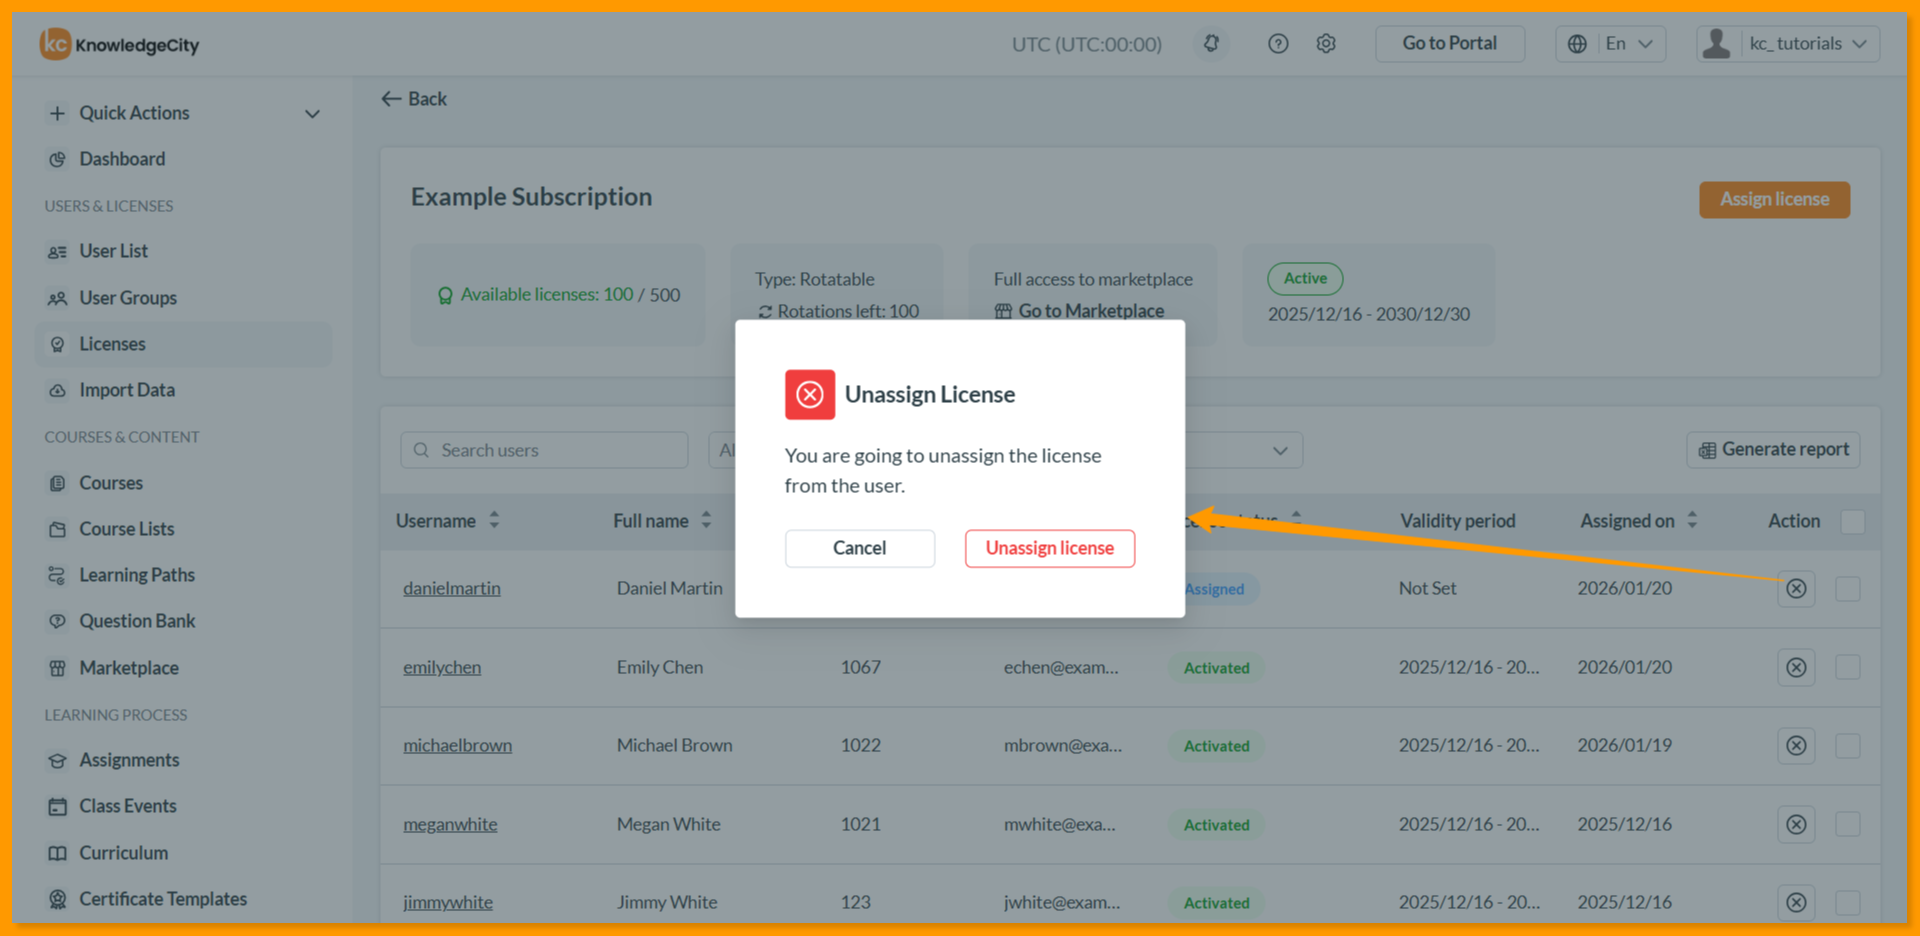1920x936 pixels.
Task: Click the Search users field
Action: click(x=544, y=450)
